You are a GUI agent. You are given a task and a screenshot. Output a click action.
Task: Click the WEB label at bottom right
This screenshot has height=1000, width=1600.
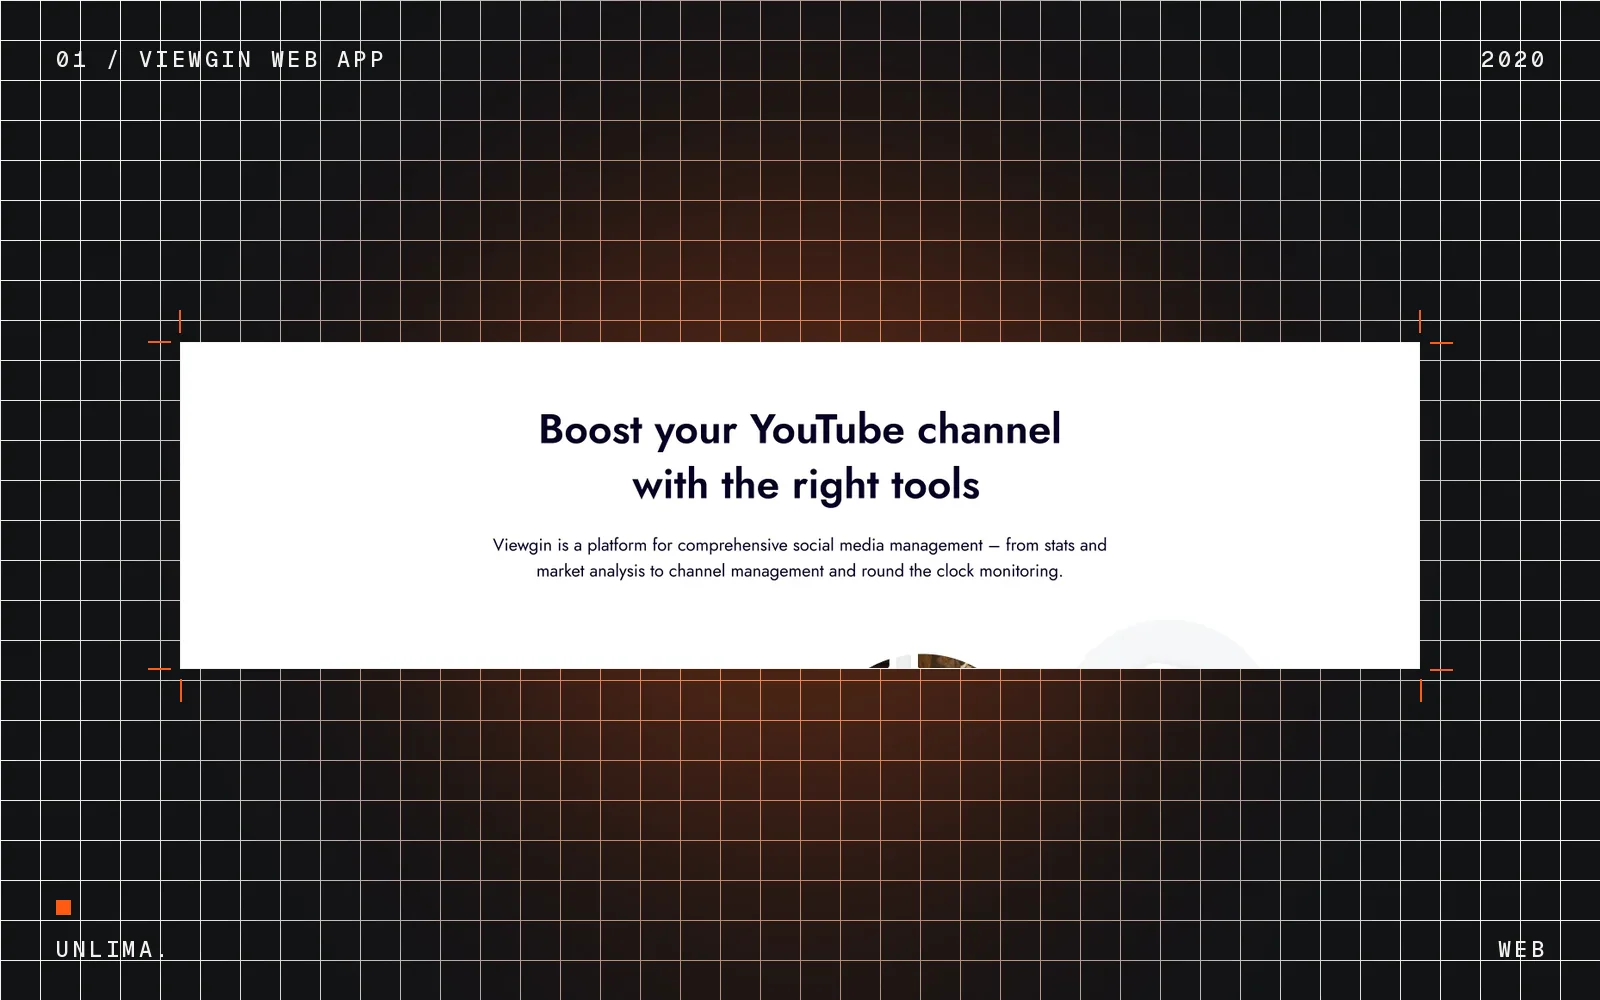(1521, 949)
